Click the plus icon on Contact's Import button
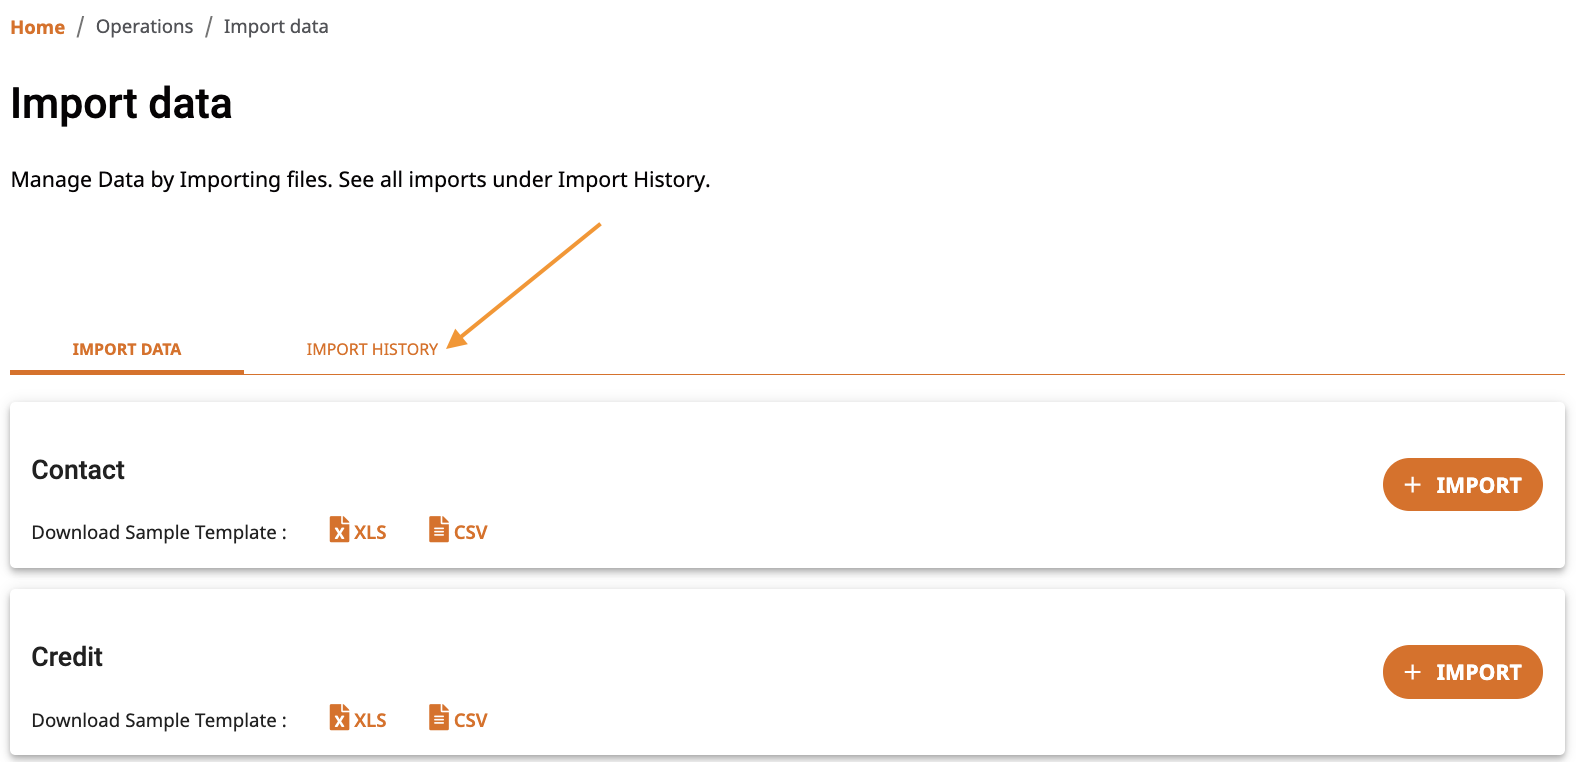 (x=1413, y=485)
